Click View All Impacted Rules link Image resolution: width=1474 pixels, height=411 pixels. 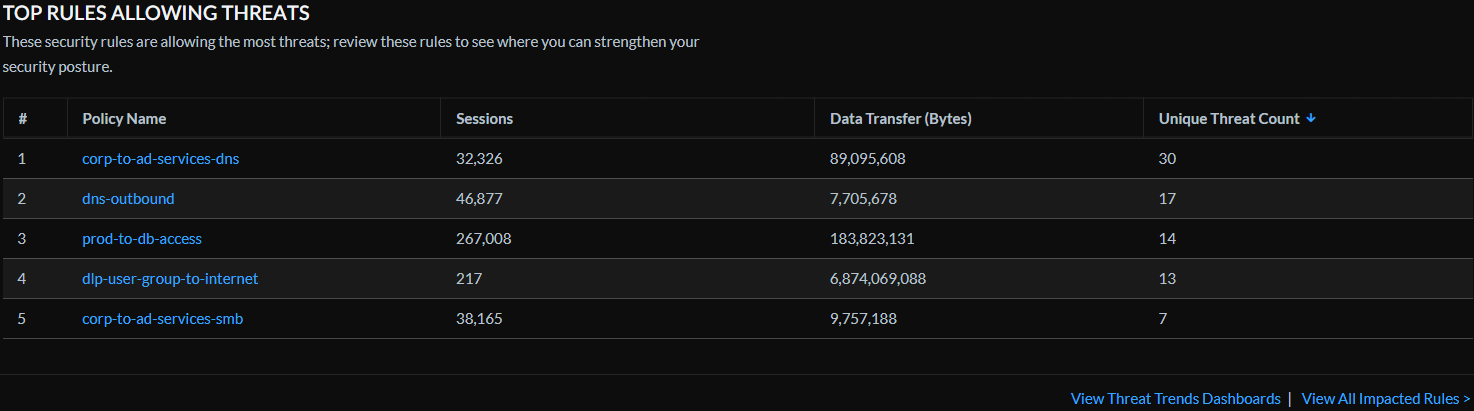tap(1385, 398)
